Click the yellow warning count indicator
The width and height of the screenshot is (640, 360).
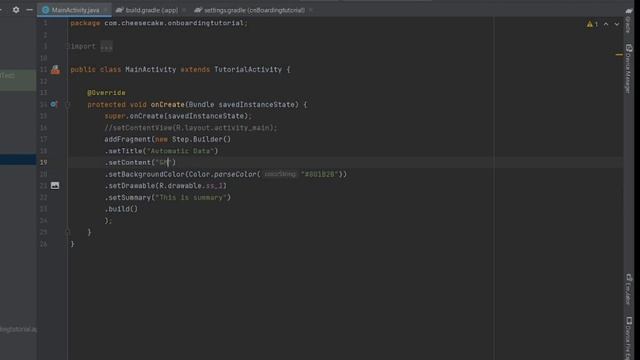(x=592, y=24)
